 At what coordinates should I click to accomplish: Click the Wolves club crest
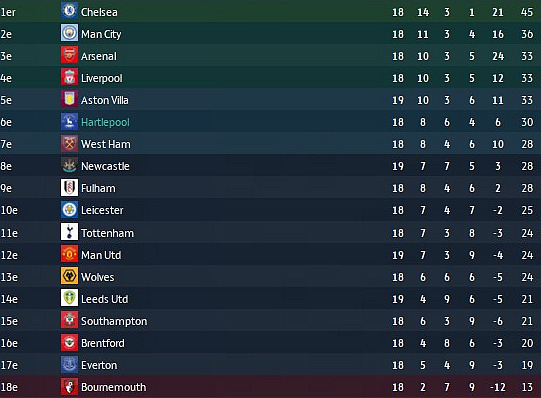coord(69,276)
